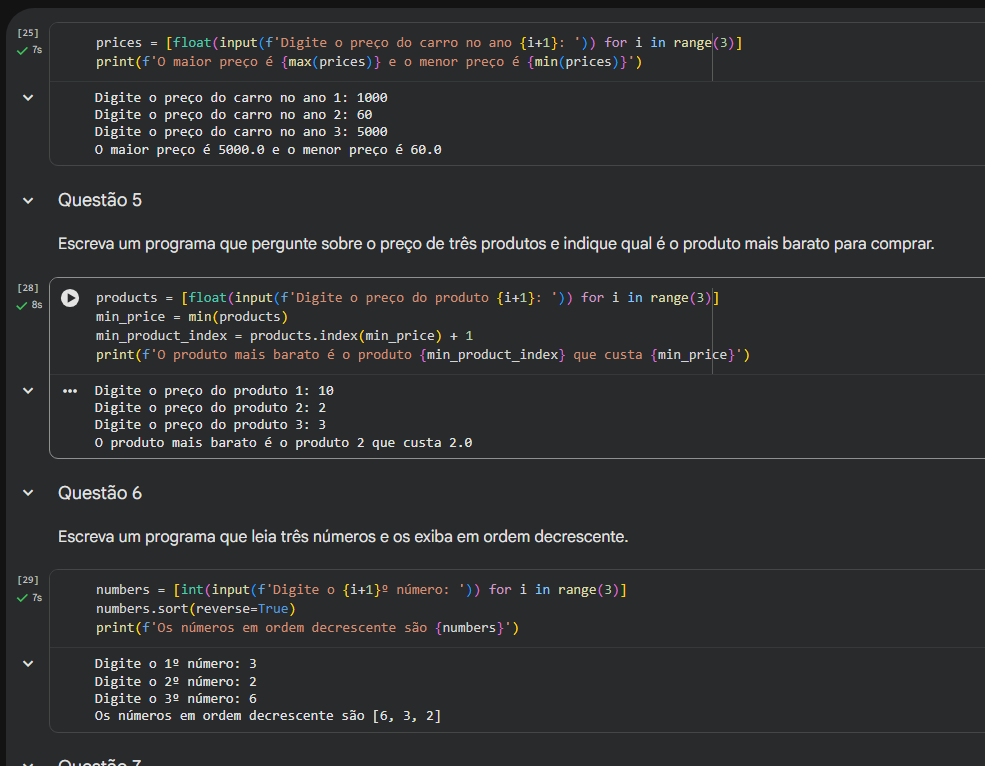The height and width of the screenshot is (766, 985).
Task: Click output 'Digite o preço do carro no ano 2: 60'
Action: click(233, 114)
